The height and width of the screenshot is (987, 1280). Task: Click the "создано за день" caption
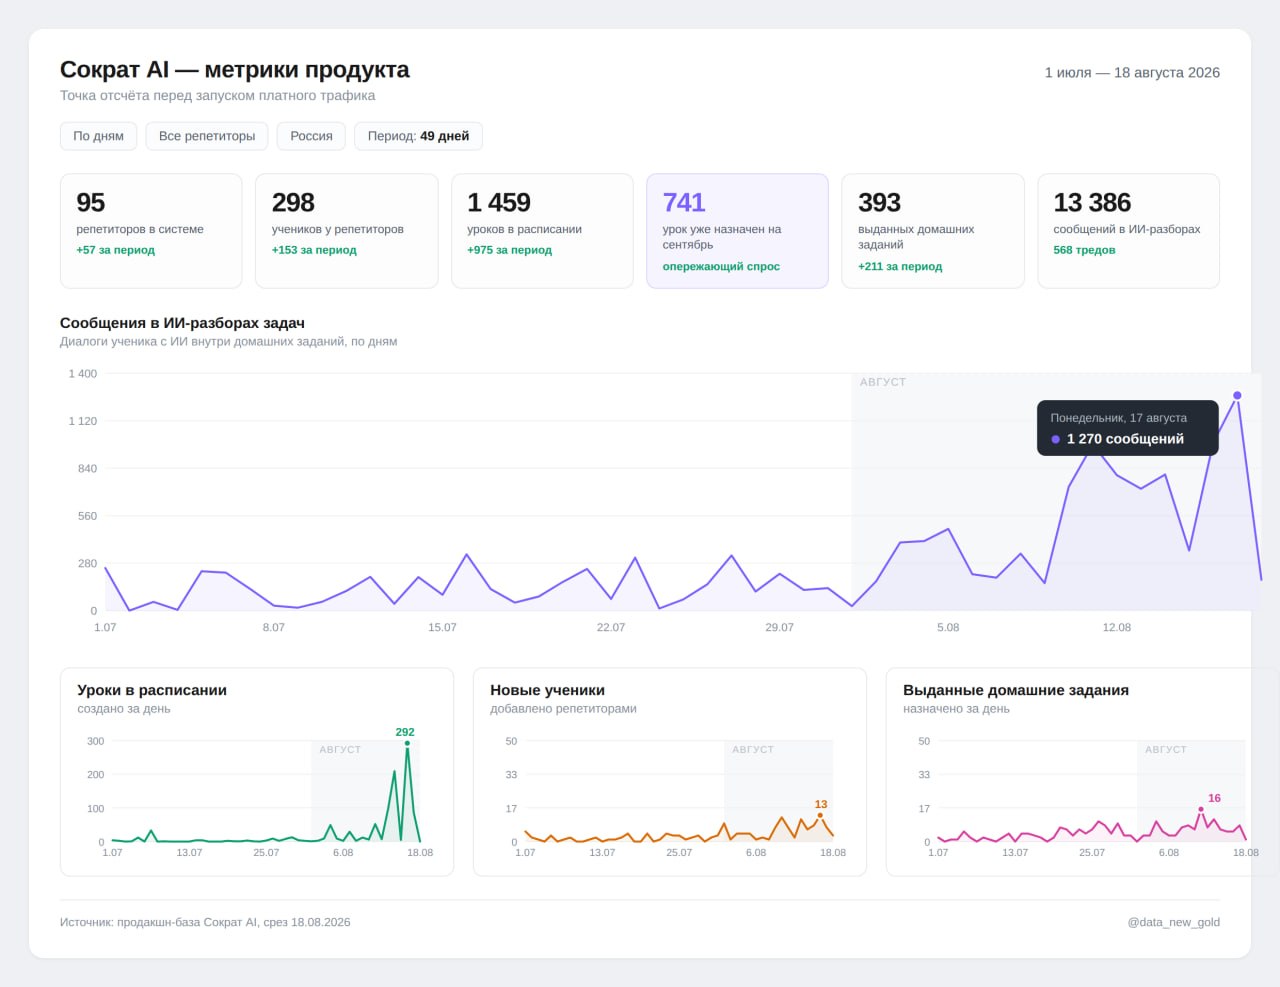pyautogui.click(x=124, y=709)
